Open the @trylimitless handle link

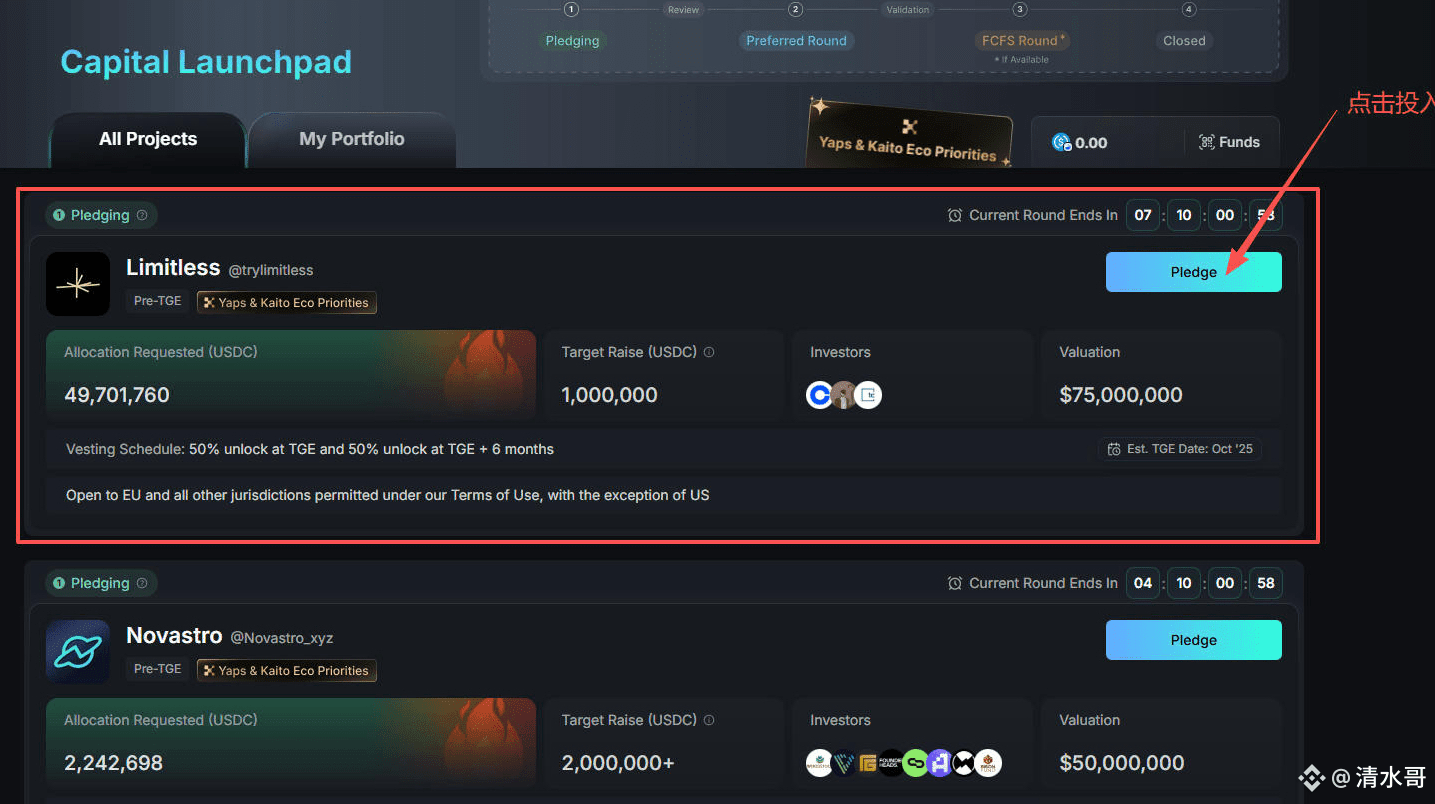[271, 270]
